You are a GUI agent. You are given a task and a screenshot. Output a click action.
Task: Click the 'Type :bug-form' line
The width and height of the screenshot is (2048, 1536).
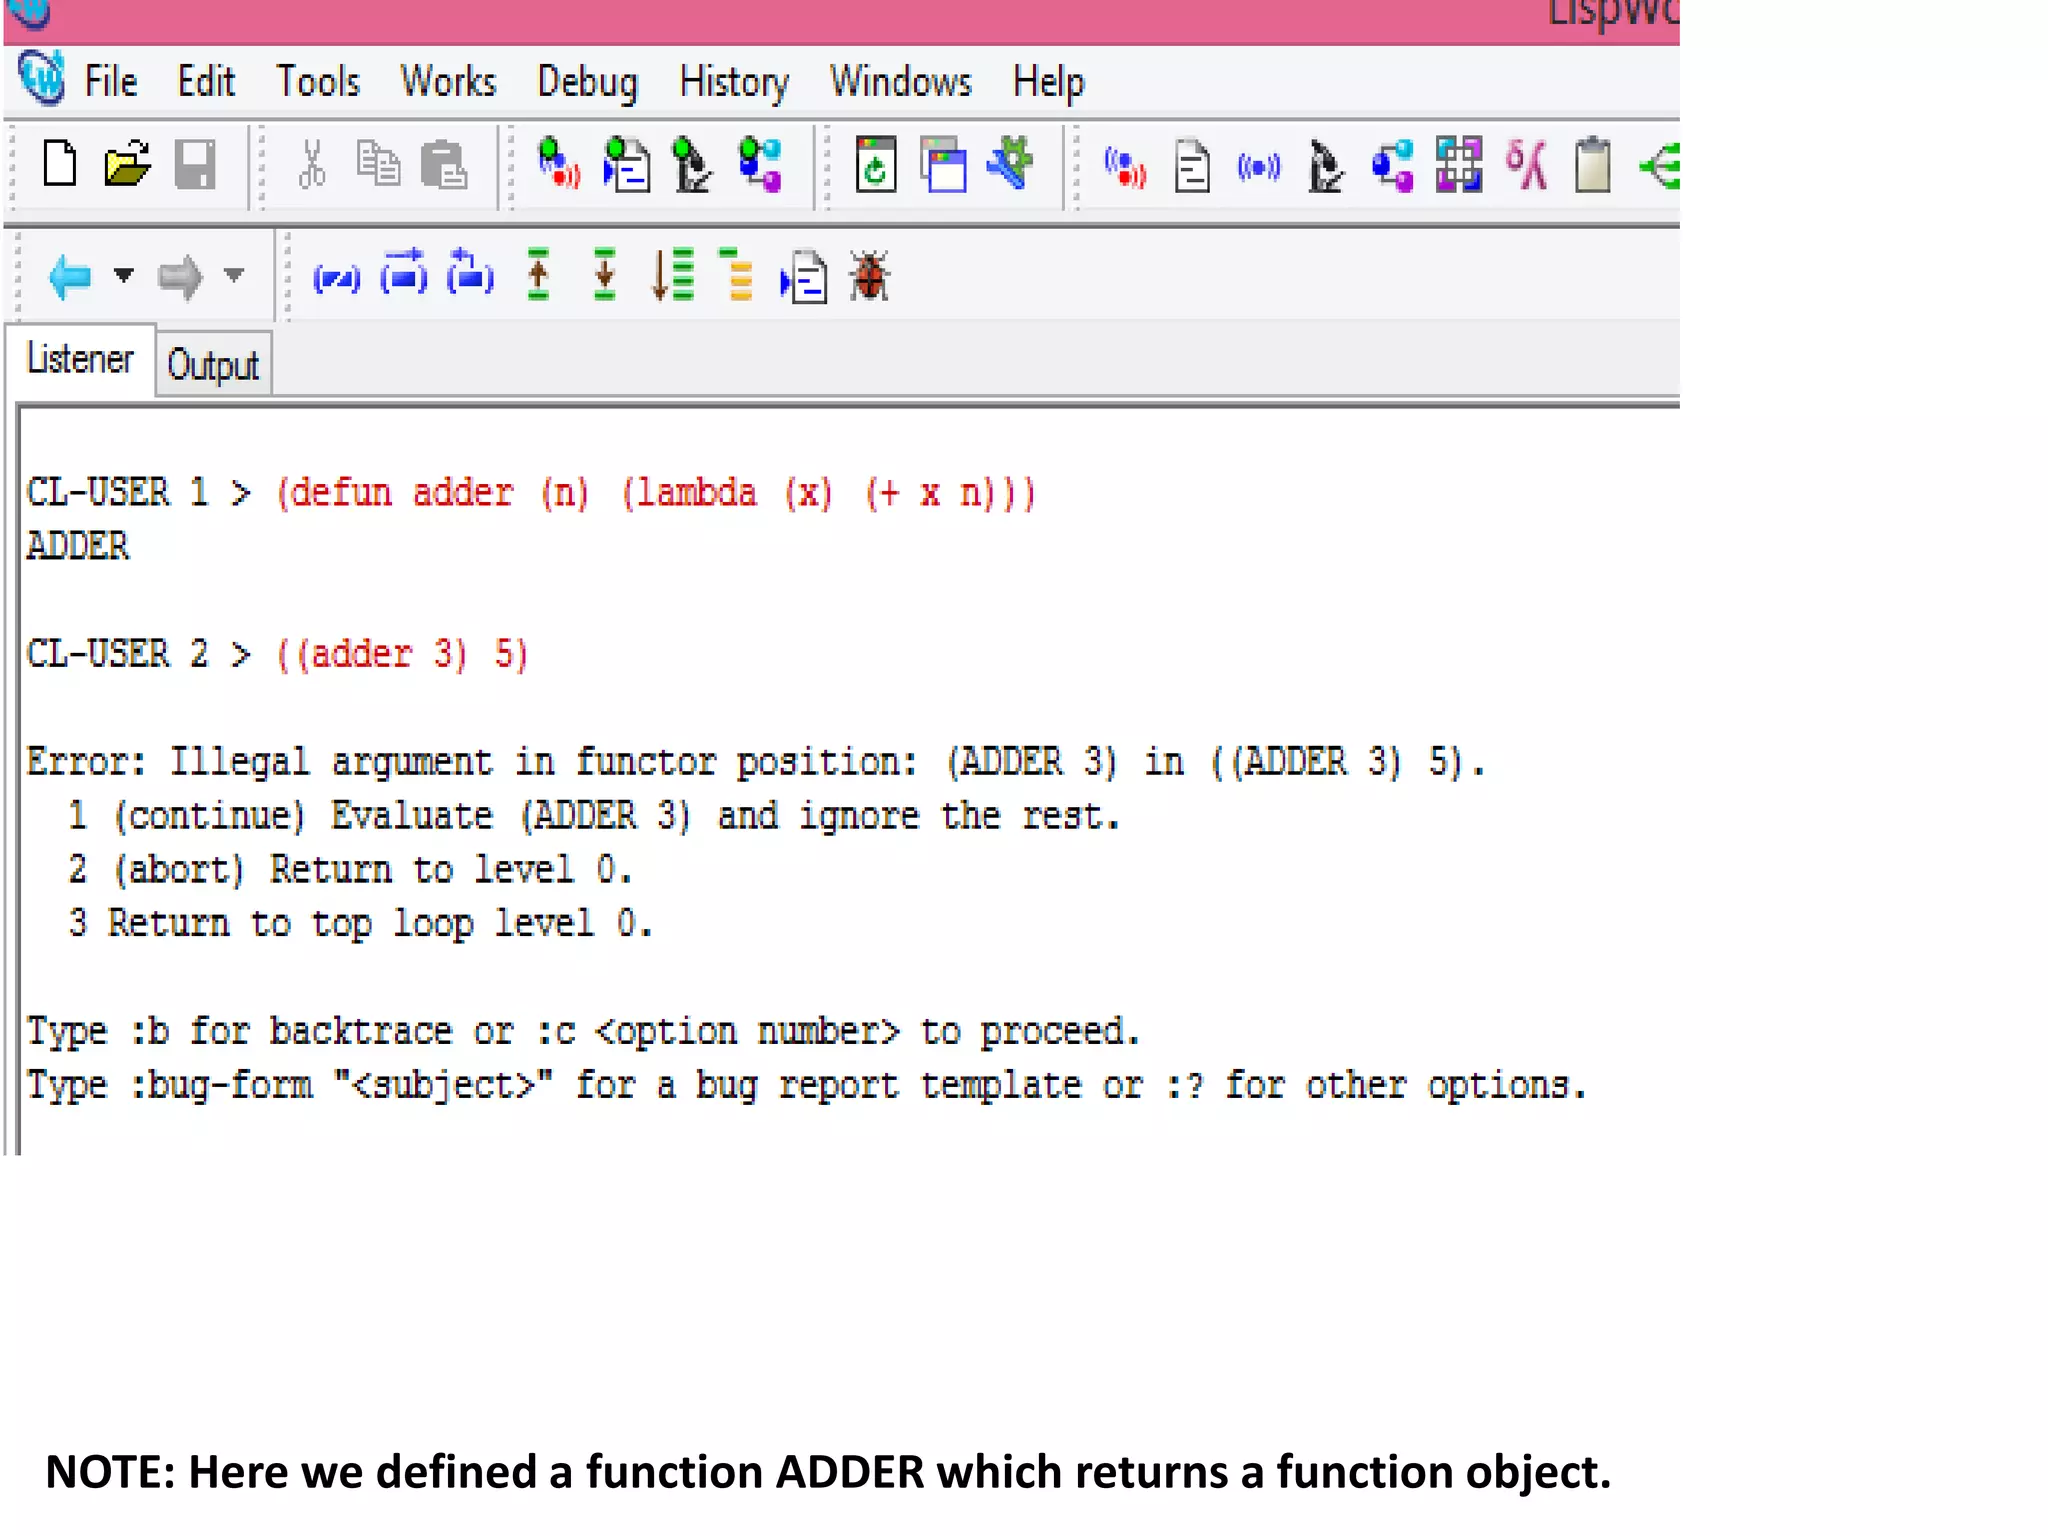tap(807, 1086)
